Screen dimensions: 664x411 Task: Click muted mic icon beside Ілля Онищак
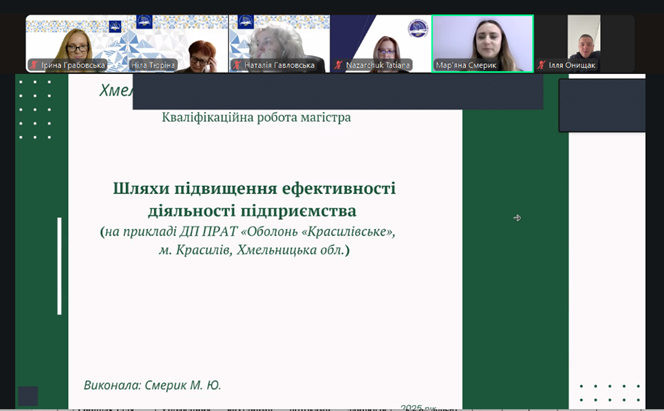[x=542, y=65]
